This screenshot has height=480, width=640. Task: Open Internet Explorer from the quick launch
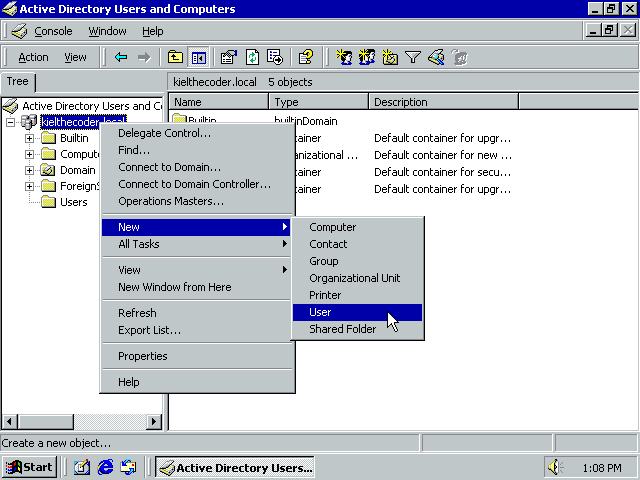point(105,467)
